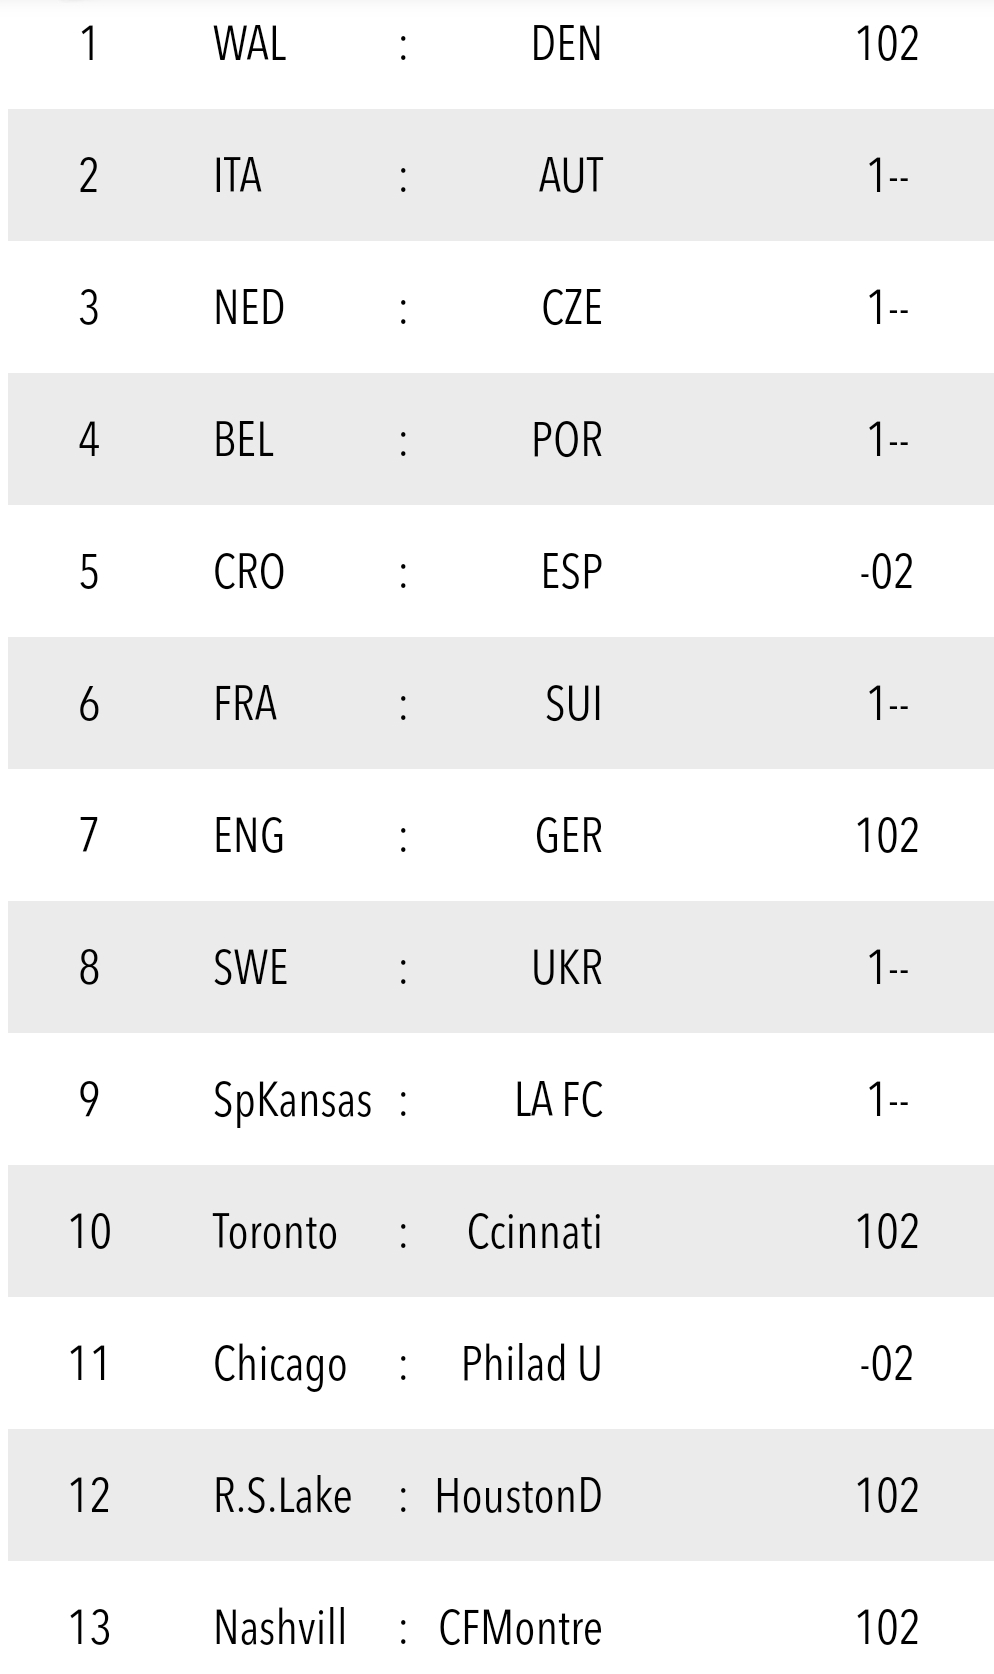
Task: Open the R.S.Lake : HoustonD row
Action: tap(500, 1495)
